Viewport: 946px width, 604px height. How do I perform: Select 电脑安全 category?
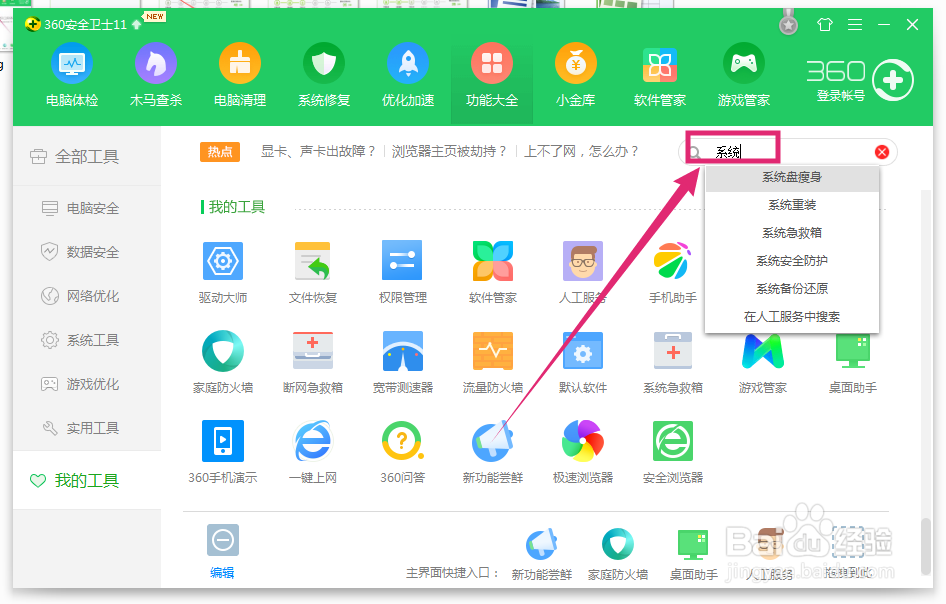(87, 208)
